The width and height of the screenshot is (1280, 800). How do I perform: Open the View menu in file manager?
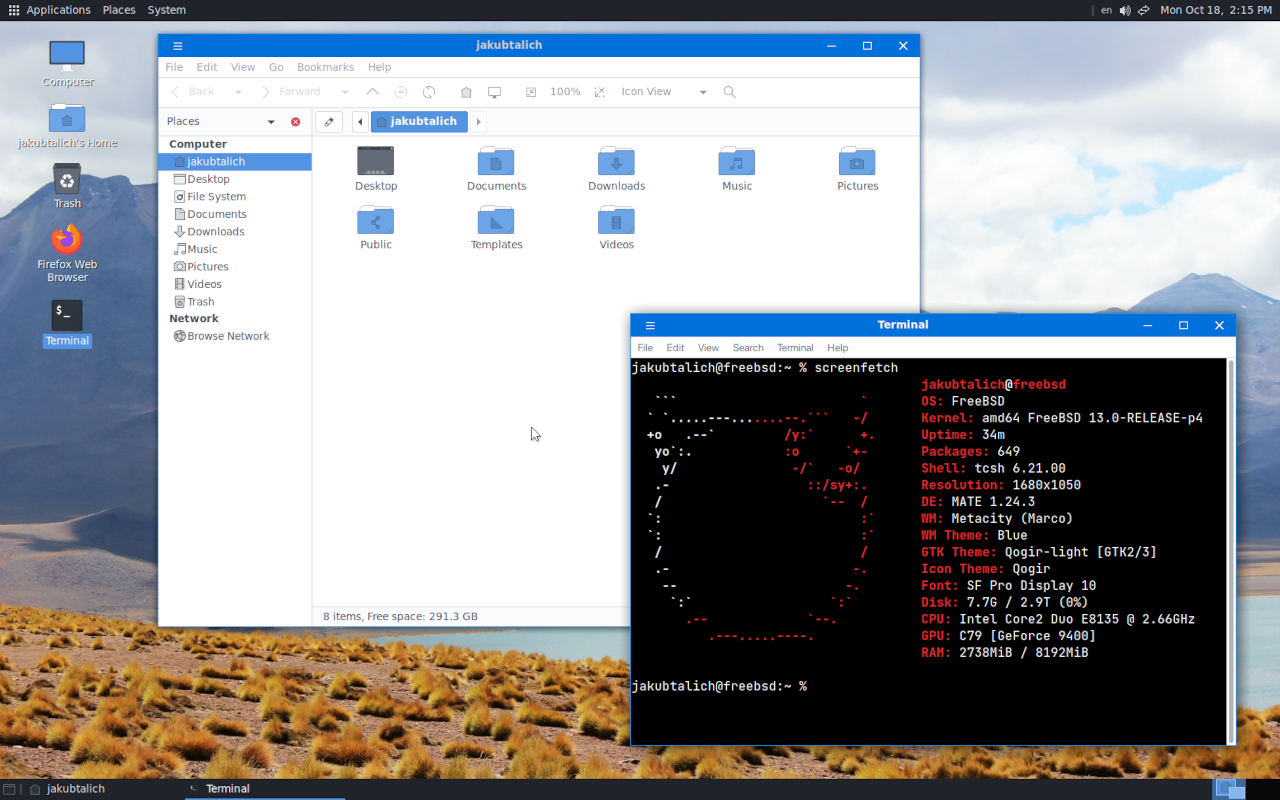click(x=243, y=67)
